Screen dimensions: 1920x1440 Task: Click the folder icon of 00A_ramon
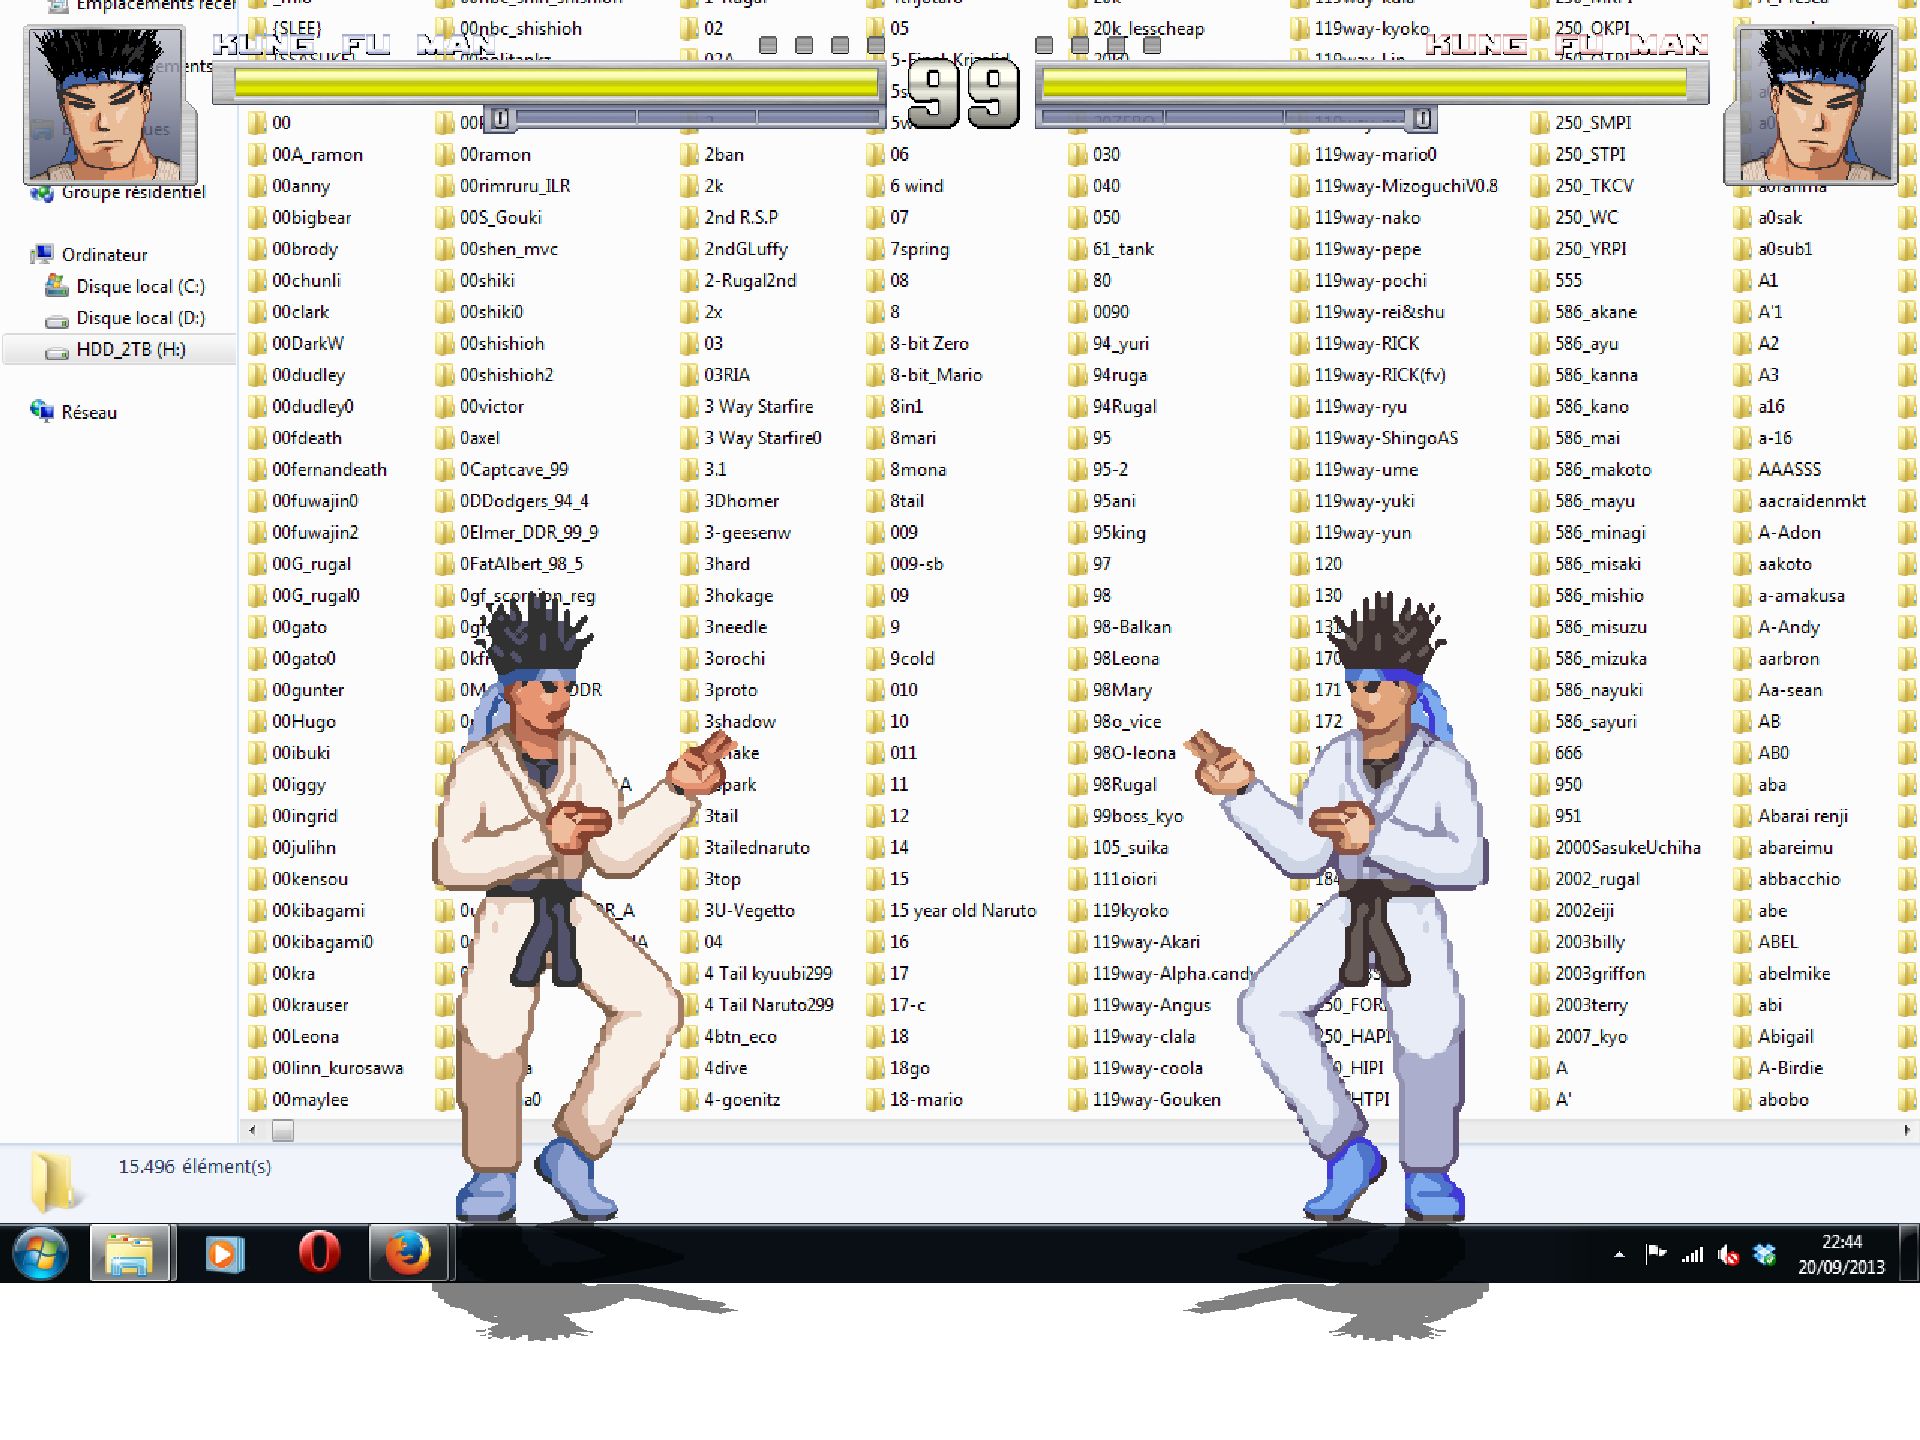pos(257,155)
